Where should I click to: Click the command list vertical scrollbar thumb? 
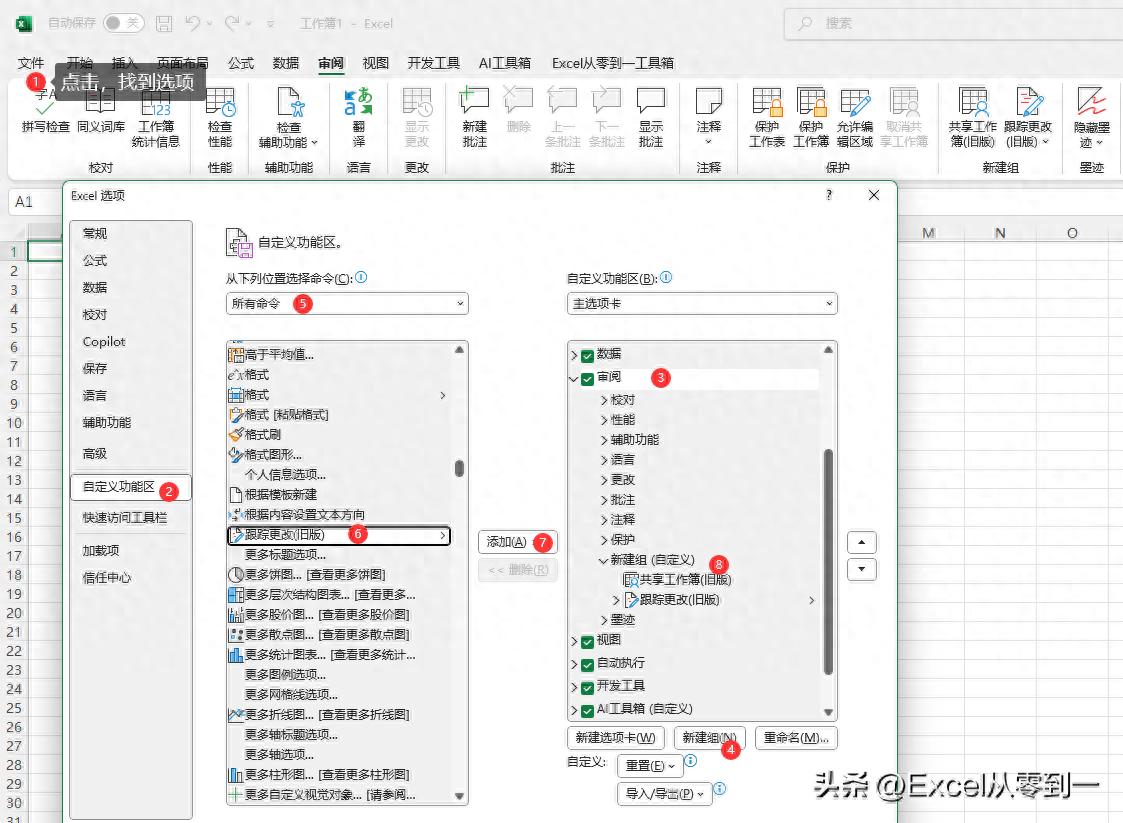click(x=459, y=468)
